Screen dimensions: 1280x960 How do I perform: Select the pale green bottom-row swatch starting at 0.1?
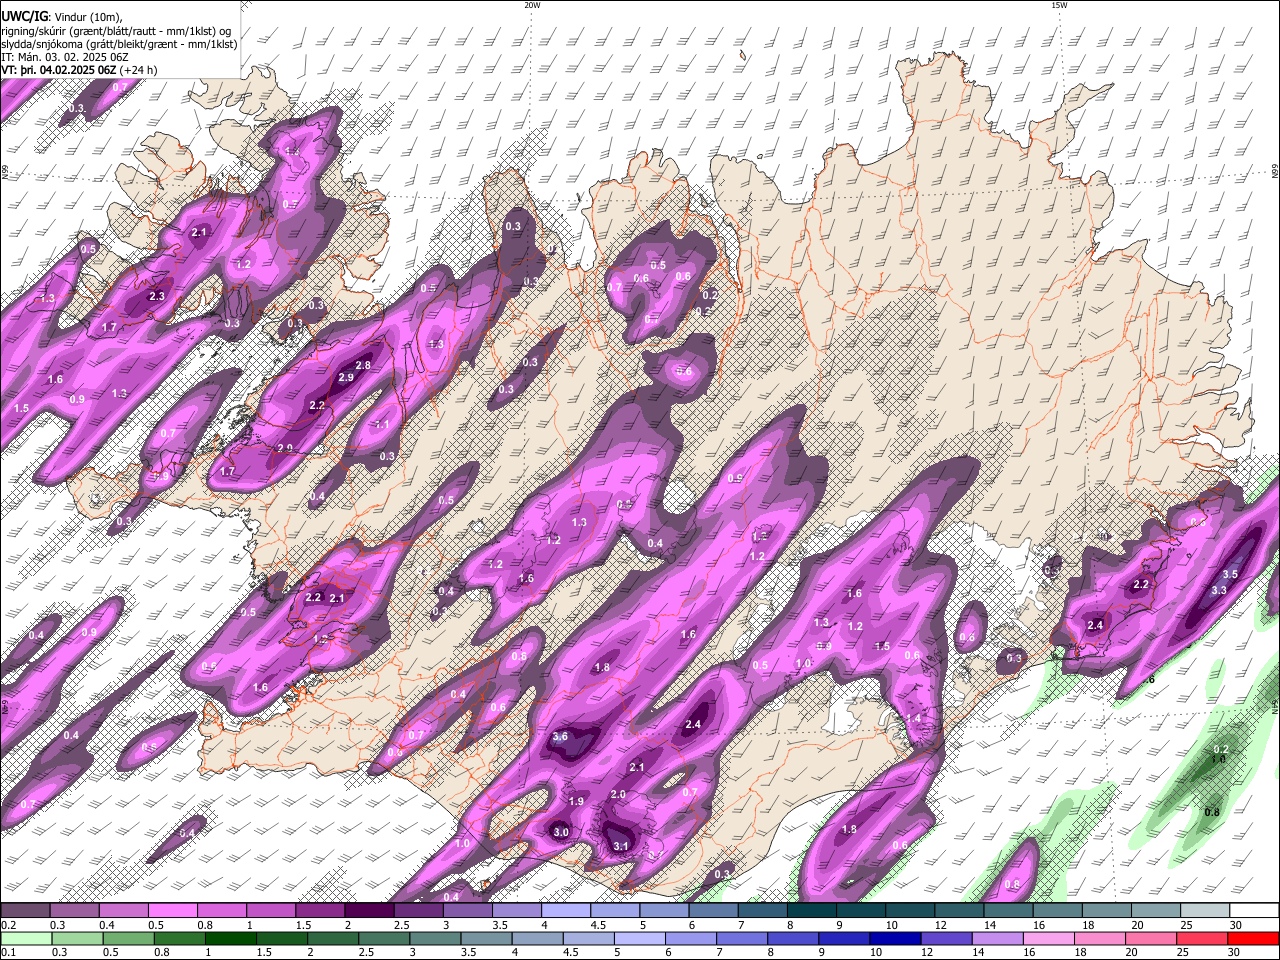[x=25, y=938]
